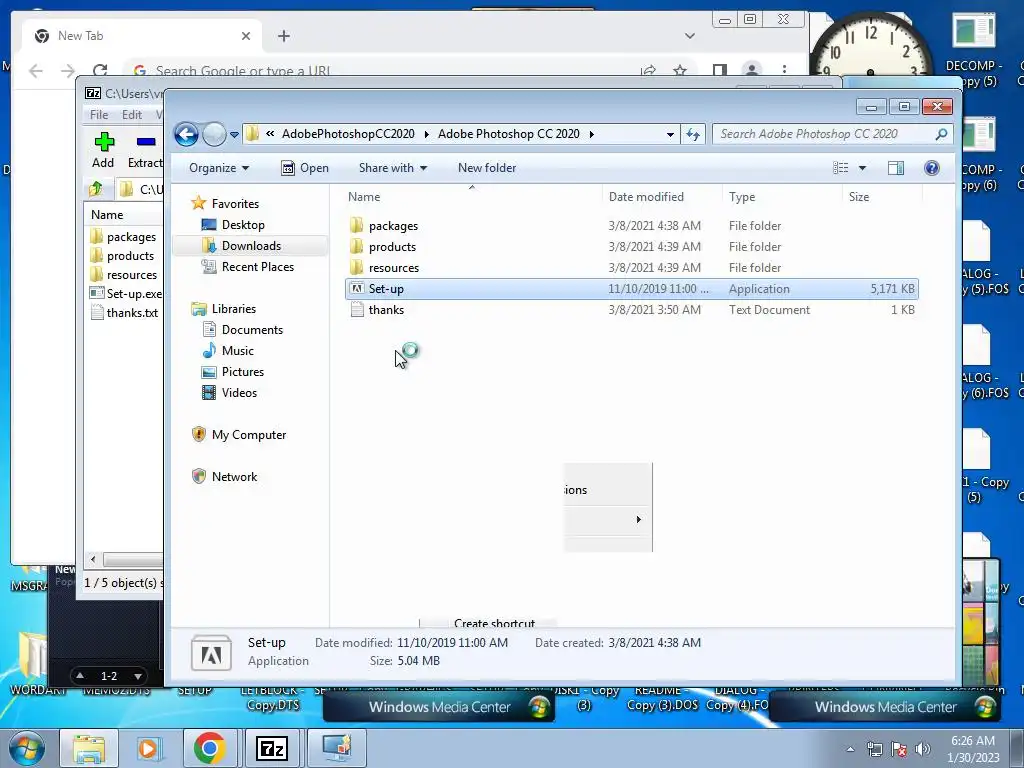Click the Open toolbar button
This screenshot has height=768, width=1024.
pos(305,168)
